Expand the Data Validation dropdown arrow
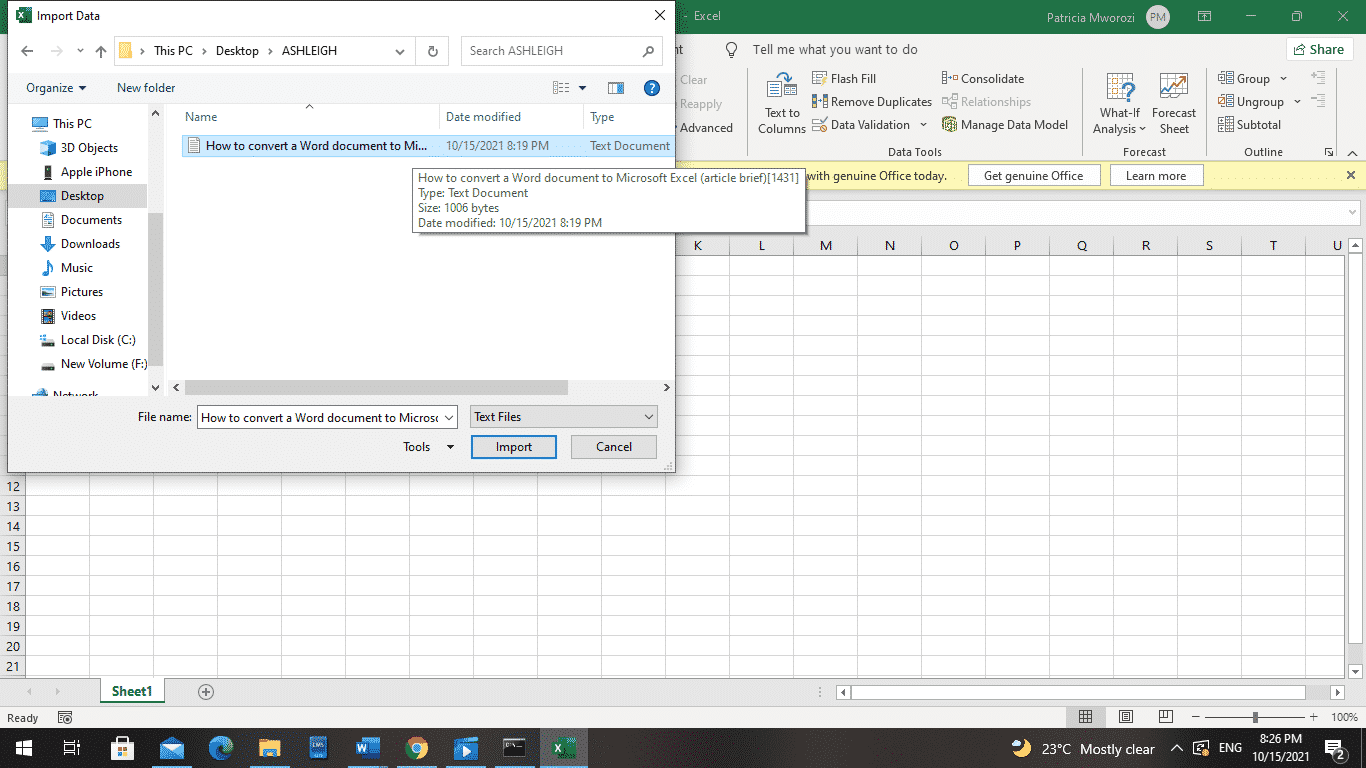 click(925, 124)
